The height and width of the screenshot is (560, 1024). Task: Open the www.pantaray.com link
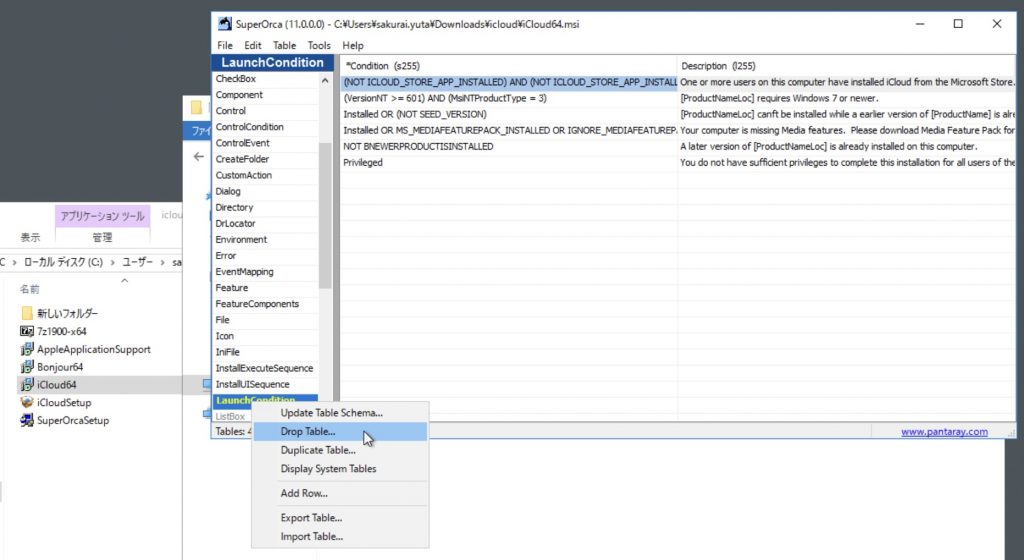coord(944,432)
